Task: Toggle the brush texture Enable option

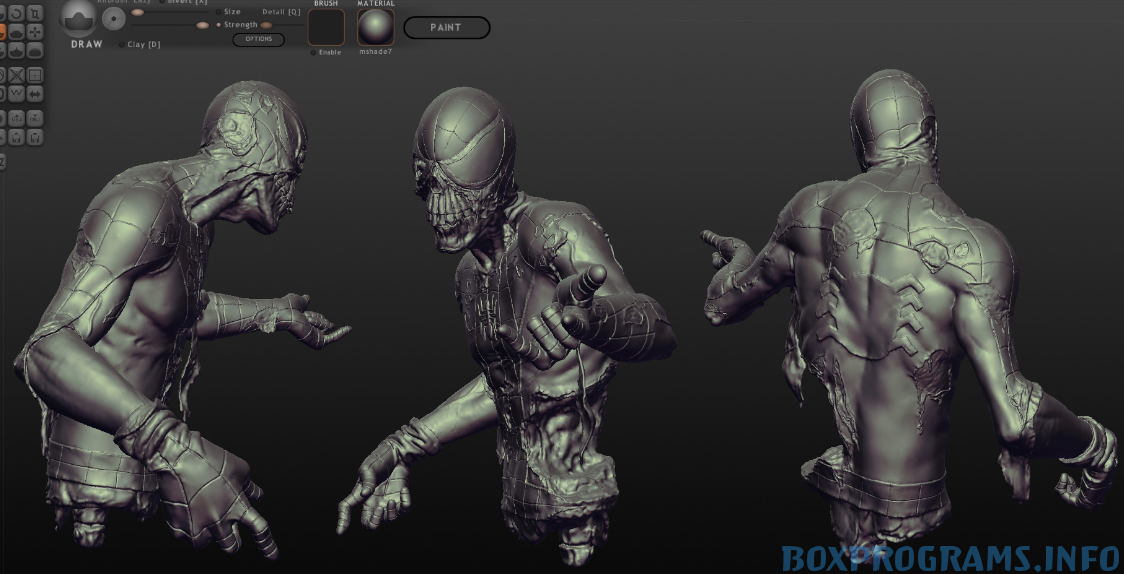Action: click(326, 52)
